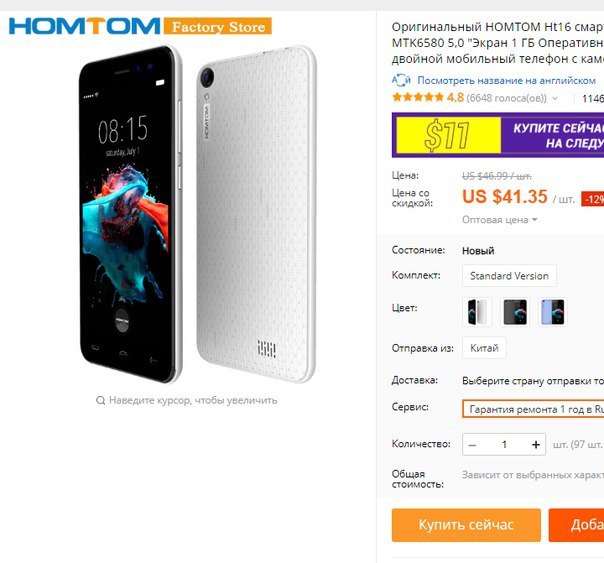This screenshot has width=604, height=563.
Task: Click the translate icon beside title link
Action: tap(401, 80)
